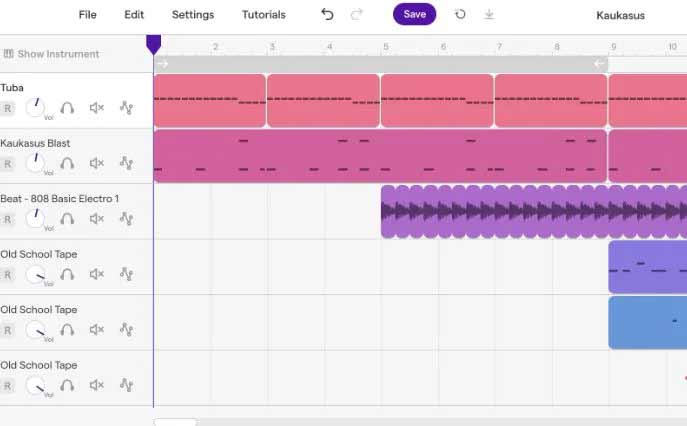687x426 pixels.
Task: Click the redo arrow icon
Action: click(x=357, y=14)
